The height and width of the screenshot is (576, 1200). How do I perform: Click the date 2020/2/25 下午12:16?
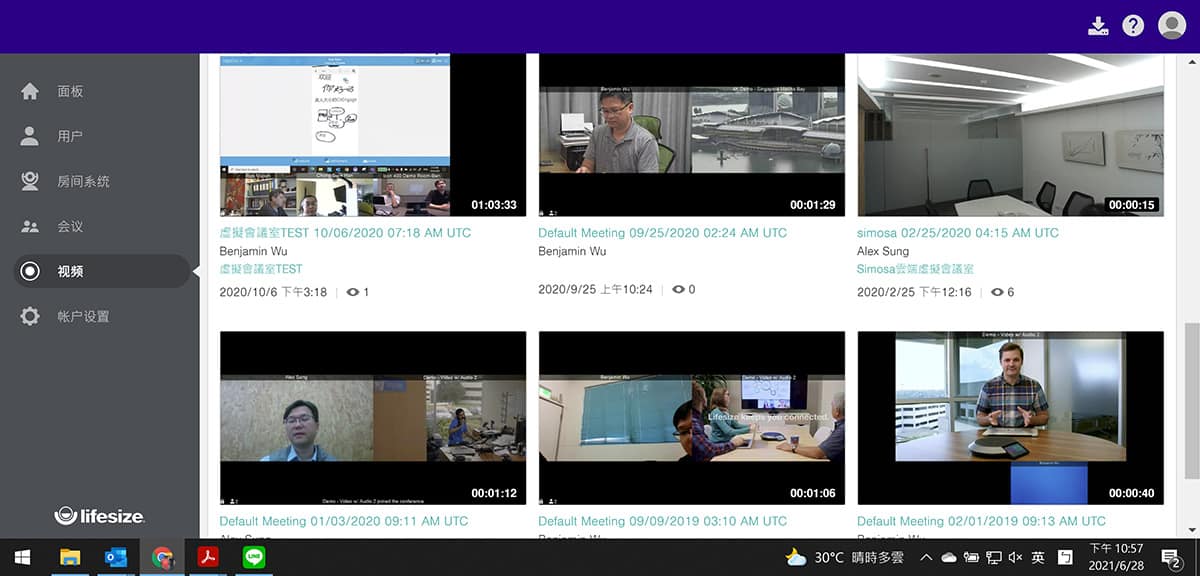(915, 292)
